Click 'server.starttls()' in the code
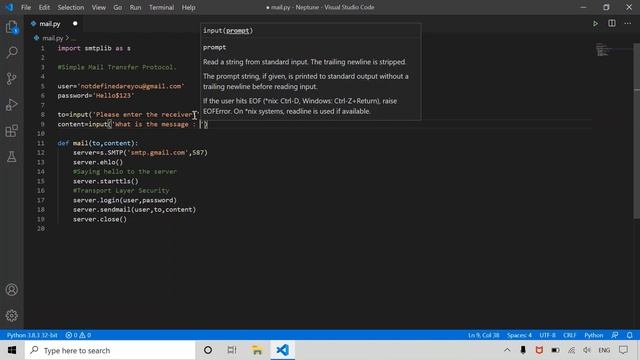The height and width of the screenshot is (360, 640). pyautogui.click(x=106, y=181)
